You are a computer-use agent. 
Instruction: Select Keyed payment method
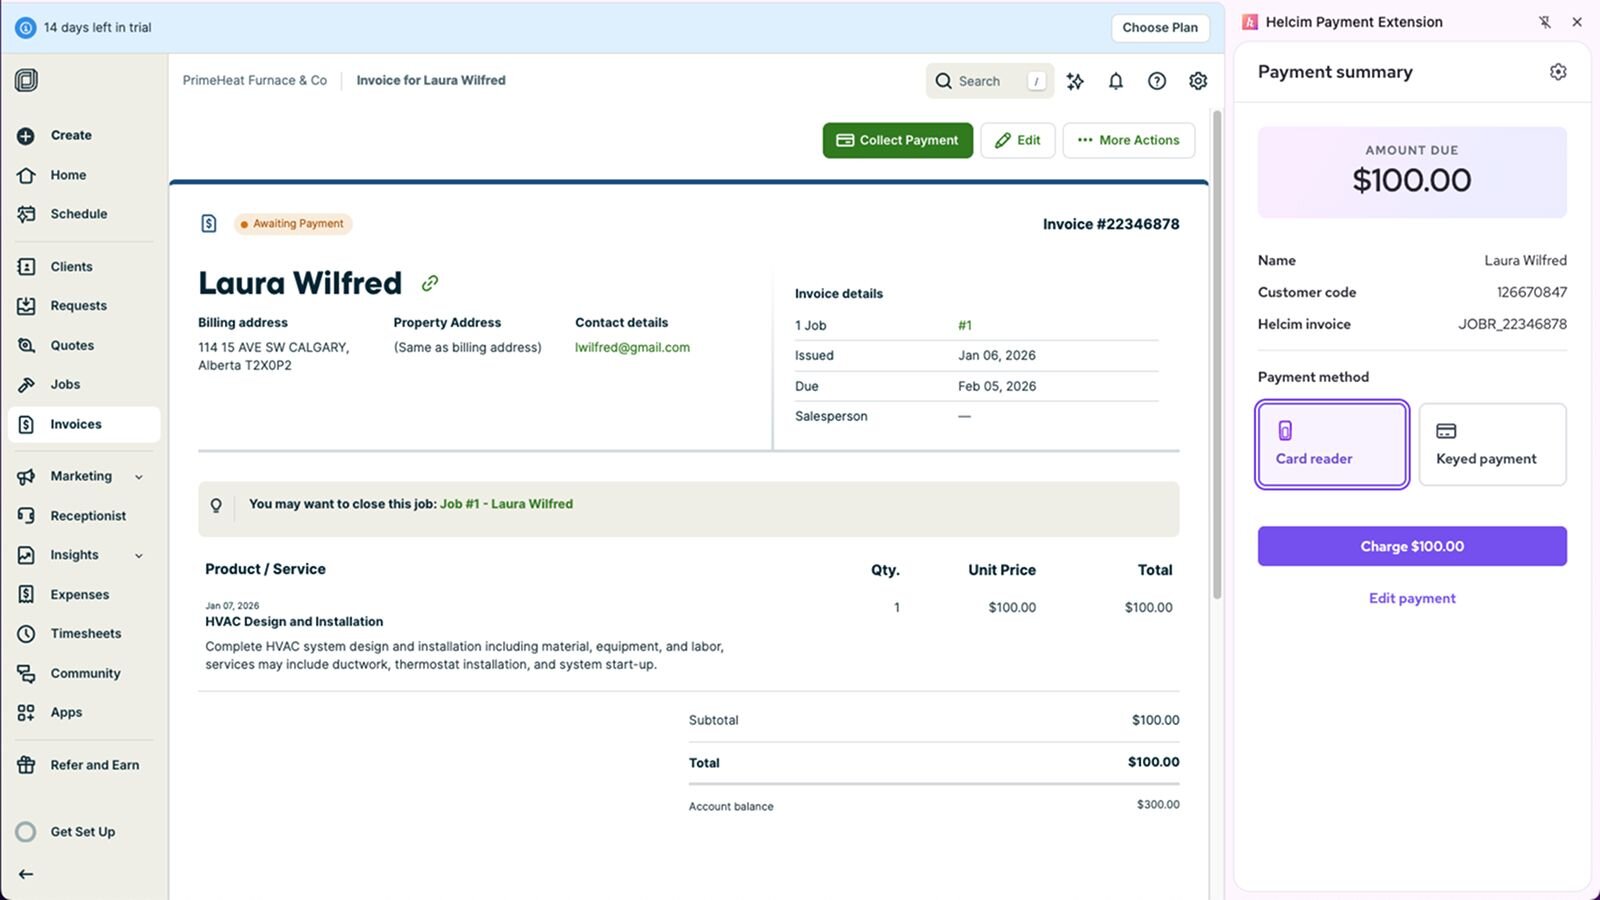tap(1492, 445)
